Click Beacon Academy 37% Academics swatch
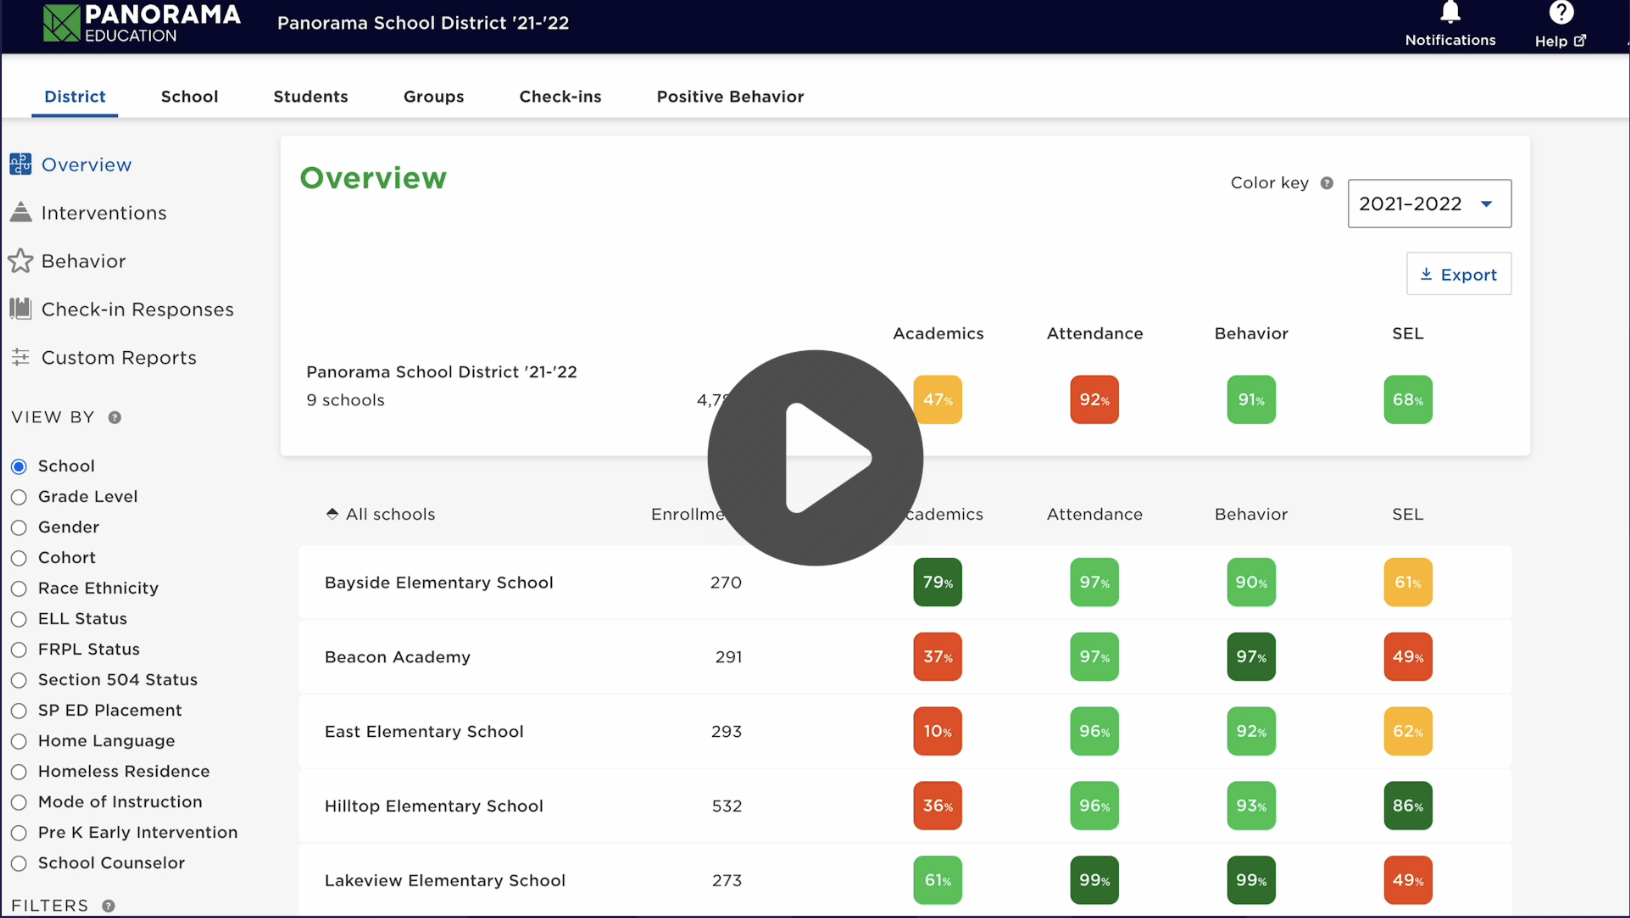The height and width of the screenshot is (918, 1630). 937,657
